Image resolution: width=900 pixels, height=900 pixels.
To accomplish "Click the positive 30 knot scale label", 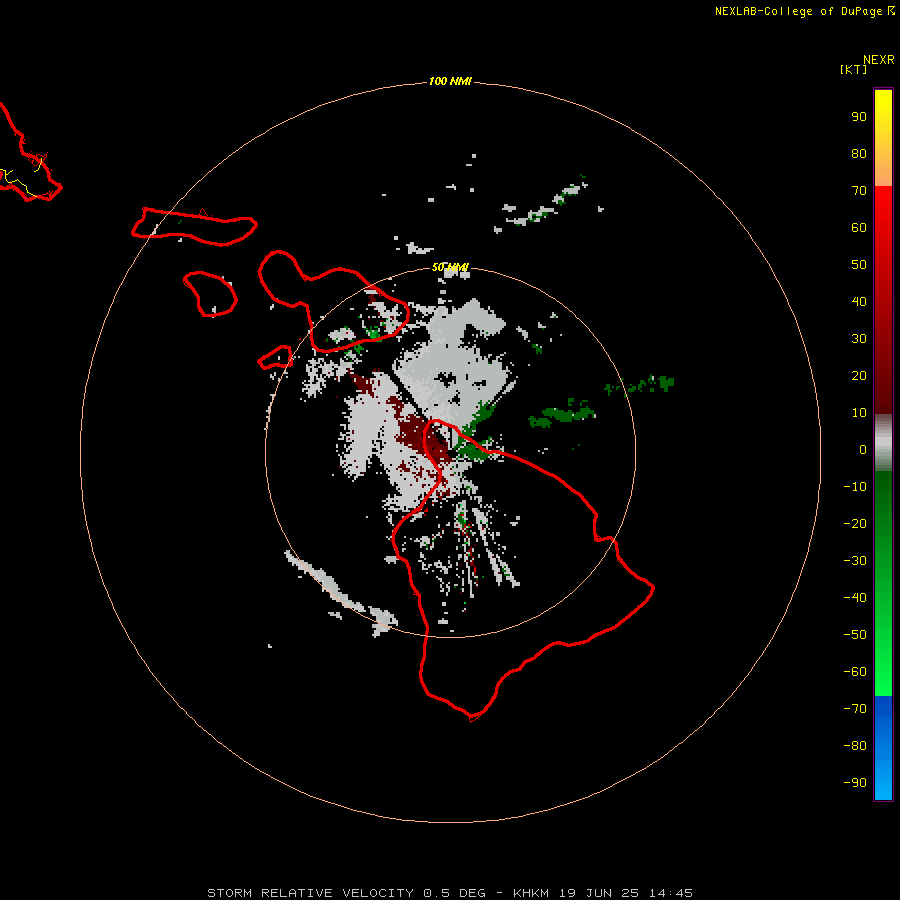I will coord(859,339).
